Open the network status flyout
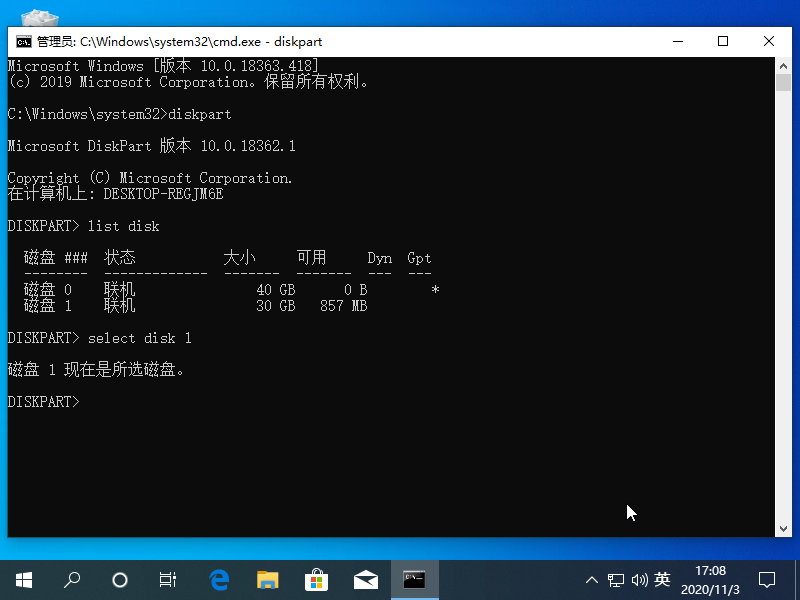The image size is (800, 600). click(x=616, y=580)
